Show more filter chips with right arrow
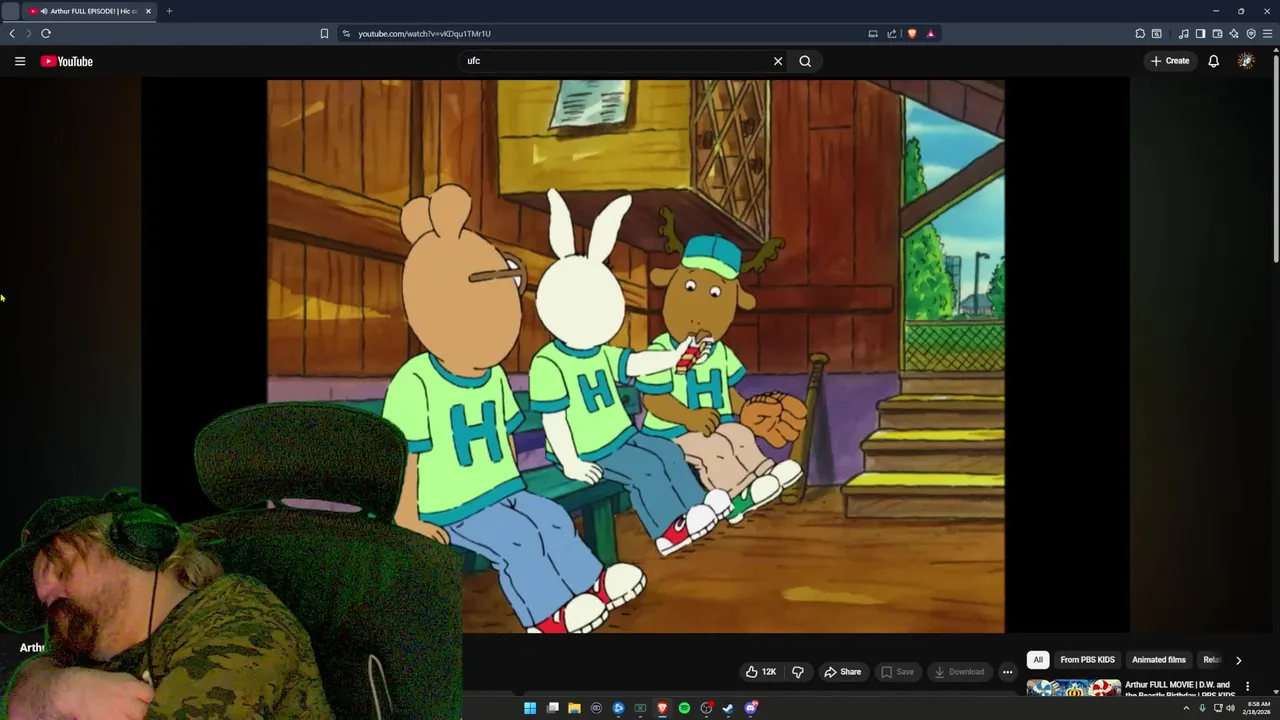This screenshot has width=1280, height=720. click(1238, 660)
